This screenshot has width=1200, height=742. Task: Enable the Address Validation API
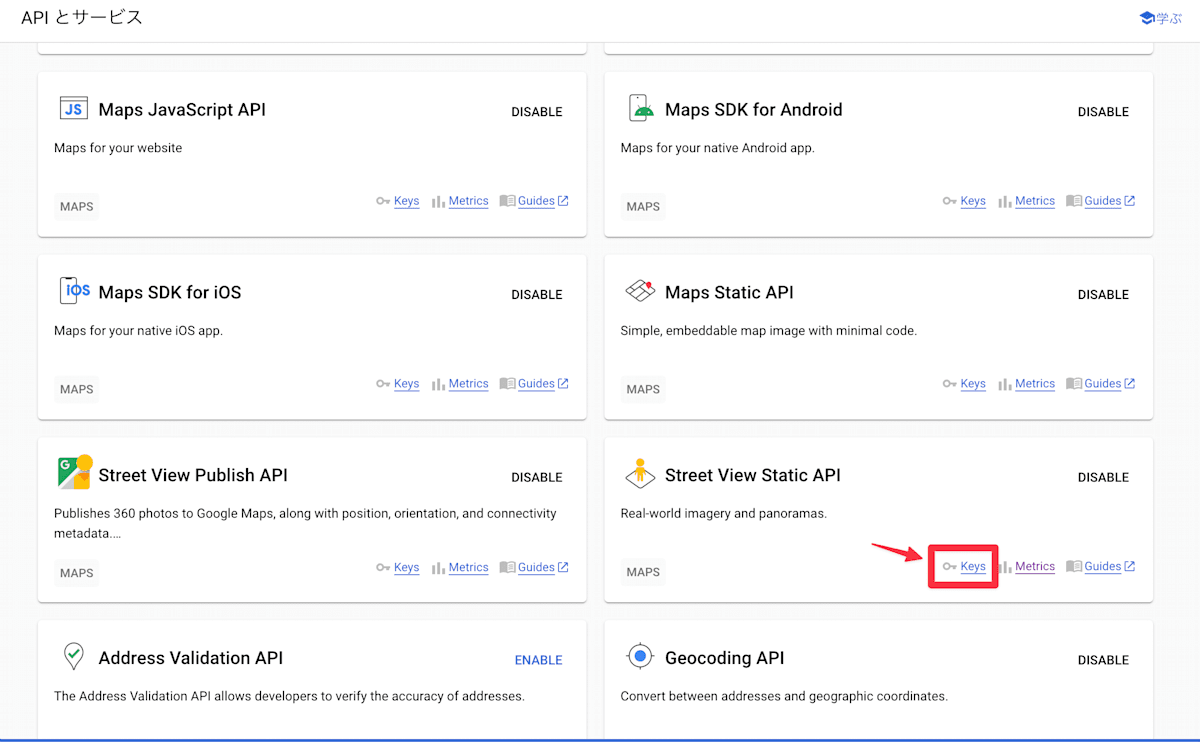pos(538,660)
